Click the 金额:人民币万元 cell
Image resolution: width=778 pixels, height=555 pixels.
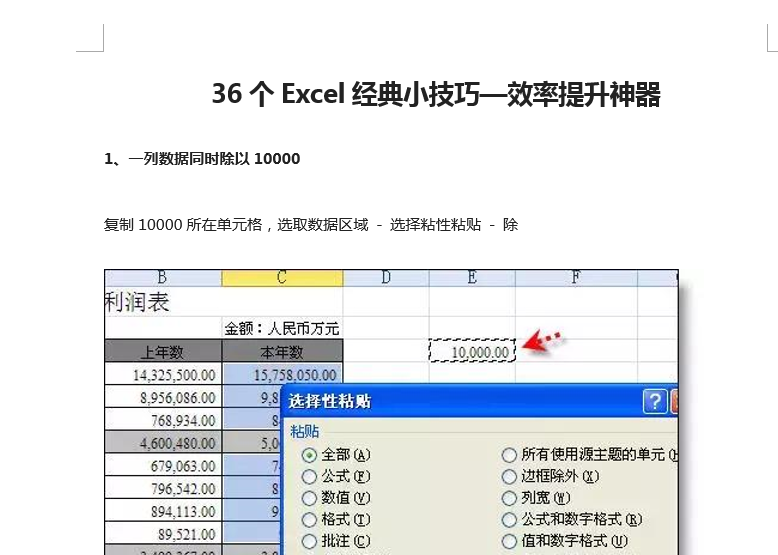tap(282, 328)
